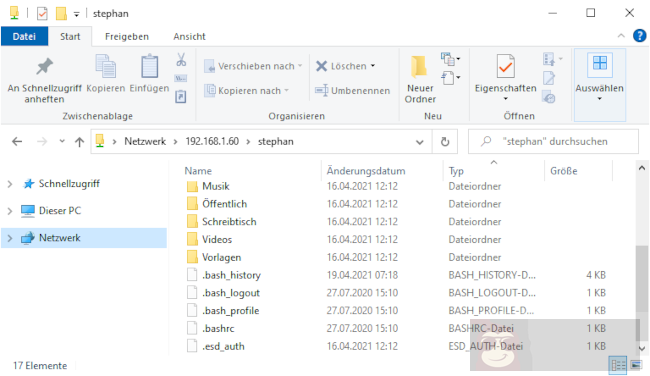Expand the Schnellzugriff tree node
Viewport: 650px width, 376px height.
(10, 184)
